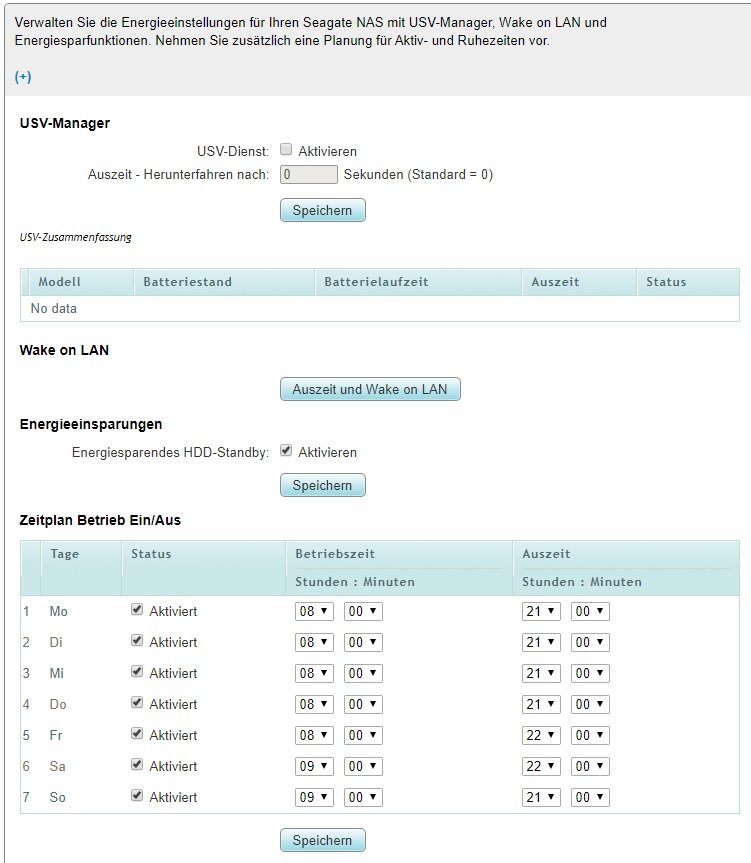Open Sunday Auszeit minutes dropdown
Image resolution: width=751 pixels, height=863 pixels.
coord(590,797)
